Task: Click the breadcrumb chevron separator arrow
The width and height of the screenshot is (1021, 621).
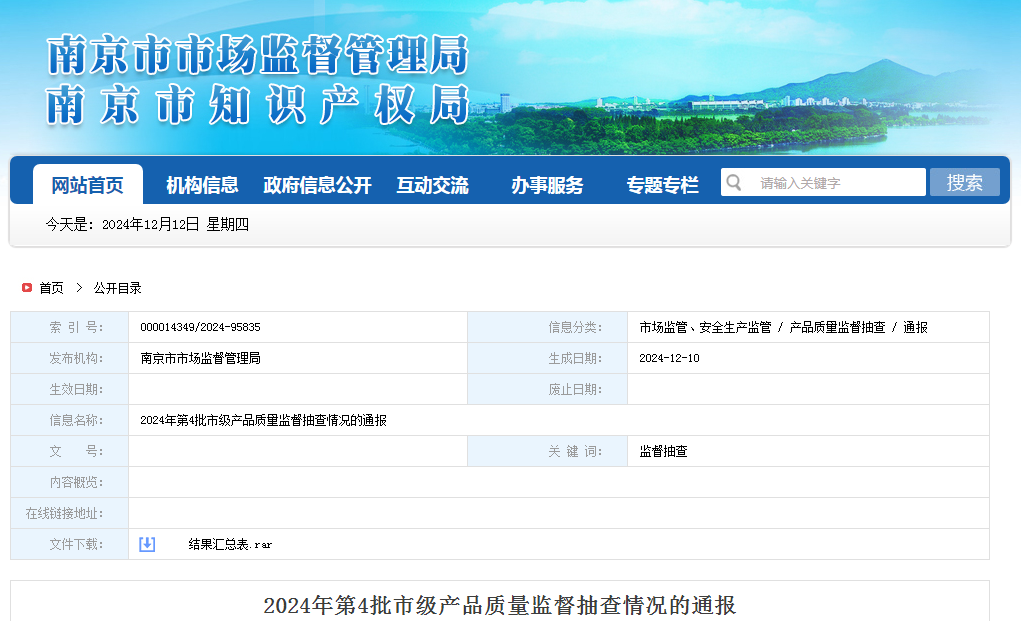Action: coord(79,288)
